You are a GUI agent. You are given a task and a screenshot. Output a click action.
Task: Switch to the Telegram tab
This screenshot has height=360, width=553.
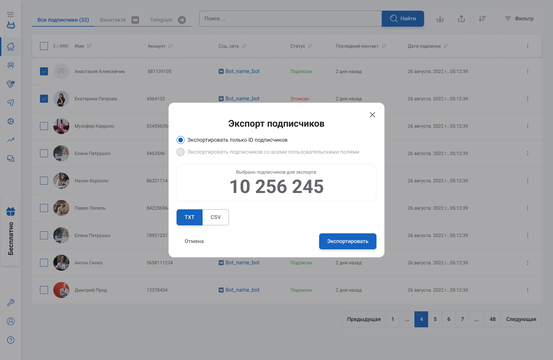168,20
